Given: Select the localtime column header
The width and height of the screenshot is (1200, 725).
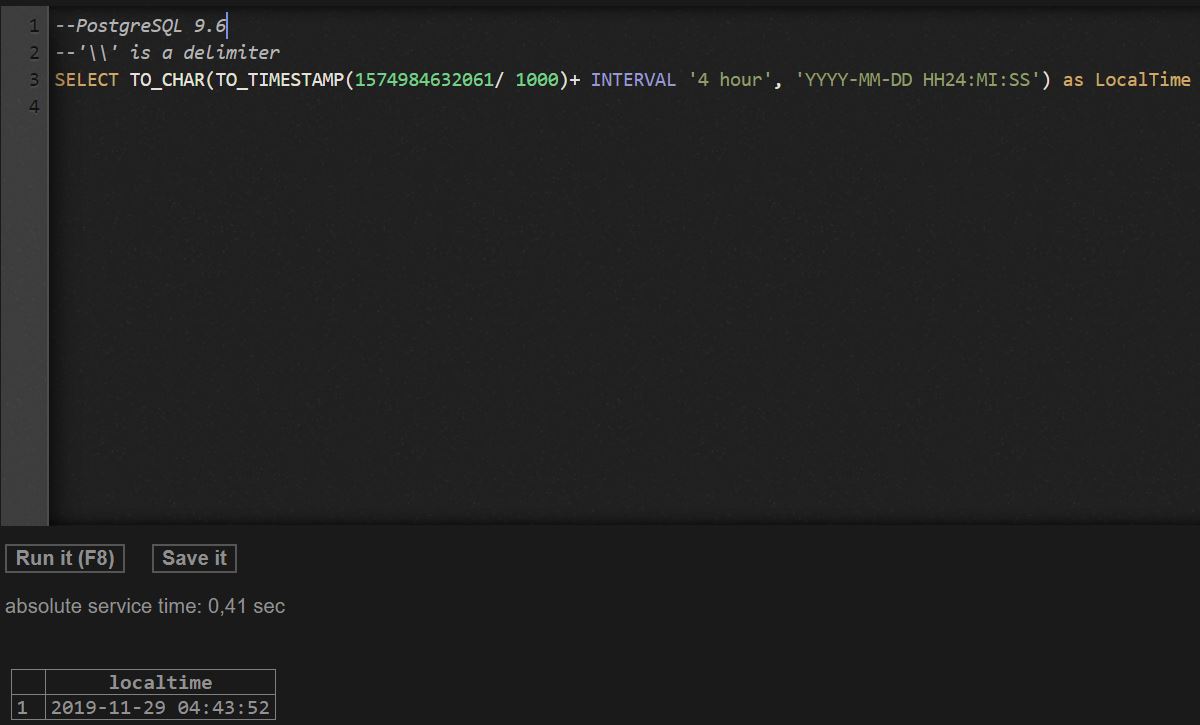Looking at the screenshot, I should [160, 682].
